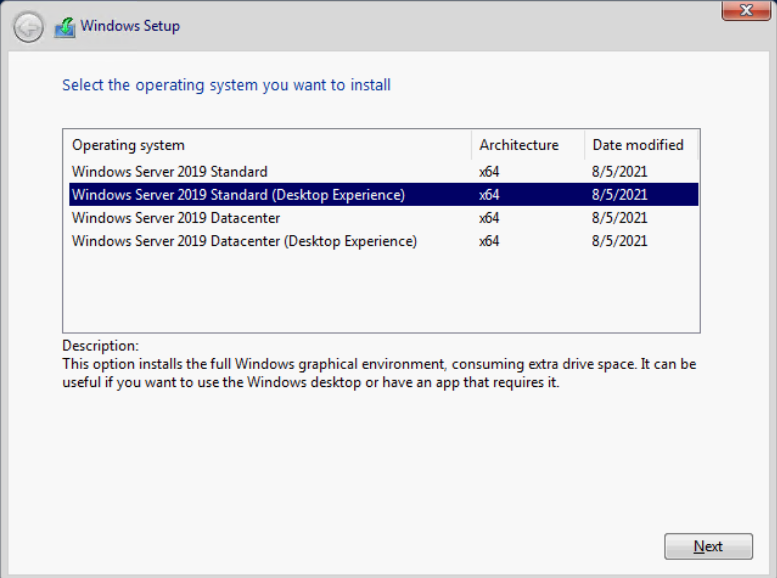Click x64 in Datacenter (Desktop Experience) row
The height and width of the screenshot is (578, 777).
(489, 241)
